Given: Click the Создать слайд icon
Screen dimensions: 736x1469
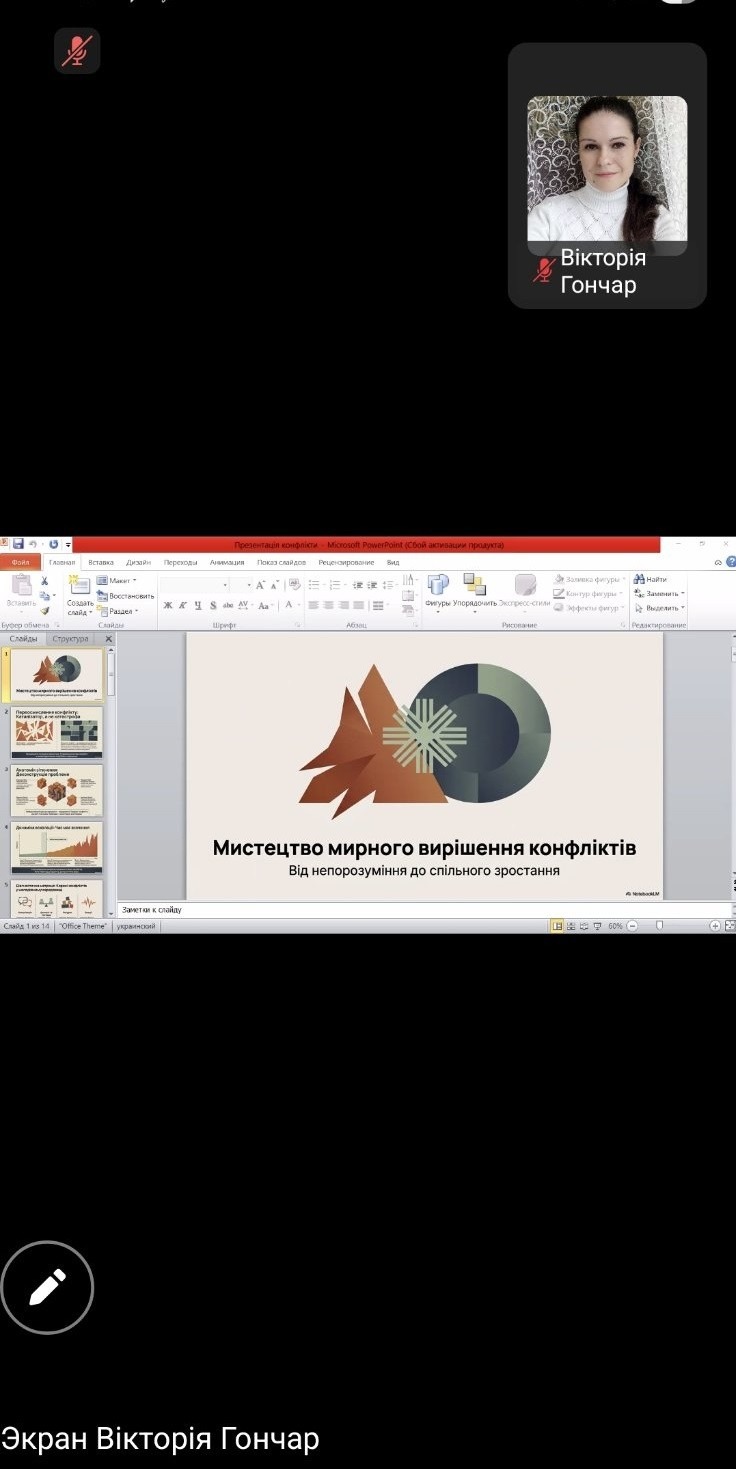Looking at the screenshot, I should click(80, 586).
